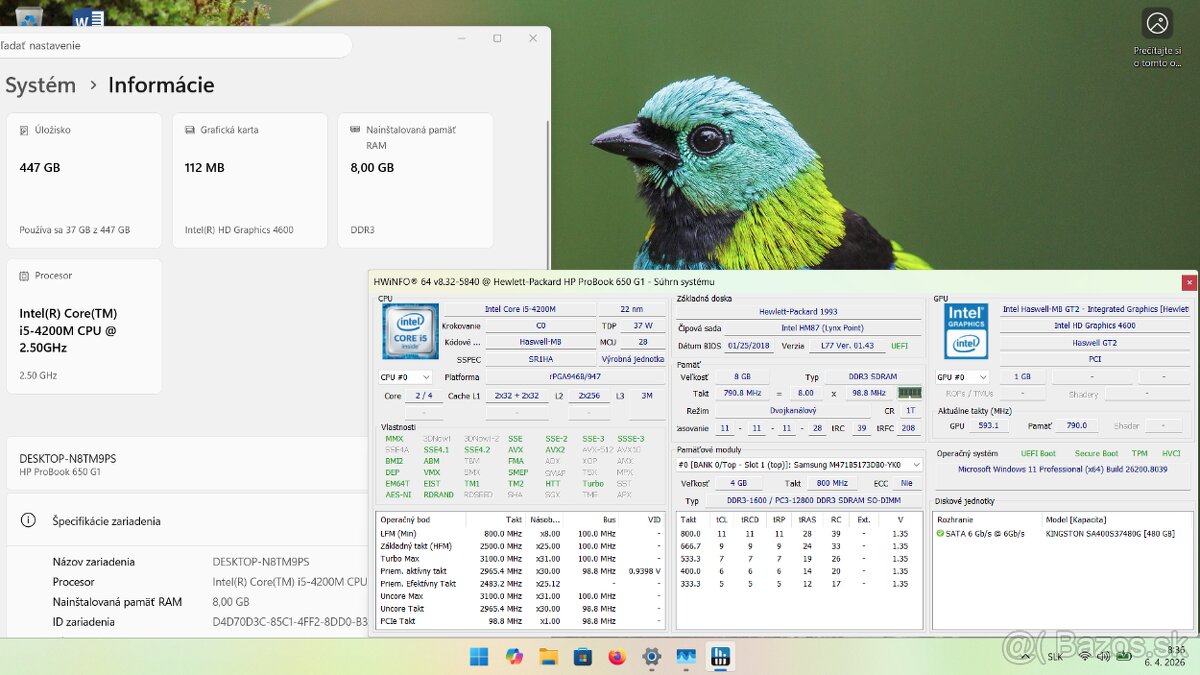Go back to Systém in breadcrumb
Viewport: 1200px width, 675px height.
(x=40, y=85)
